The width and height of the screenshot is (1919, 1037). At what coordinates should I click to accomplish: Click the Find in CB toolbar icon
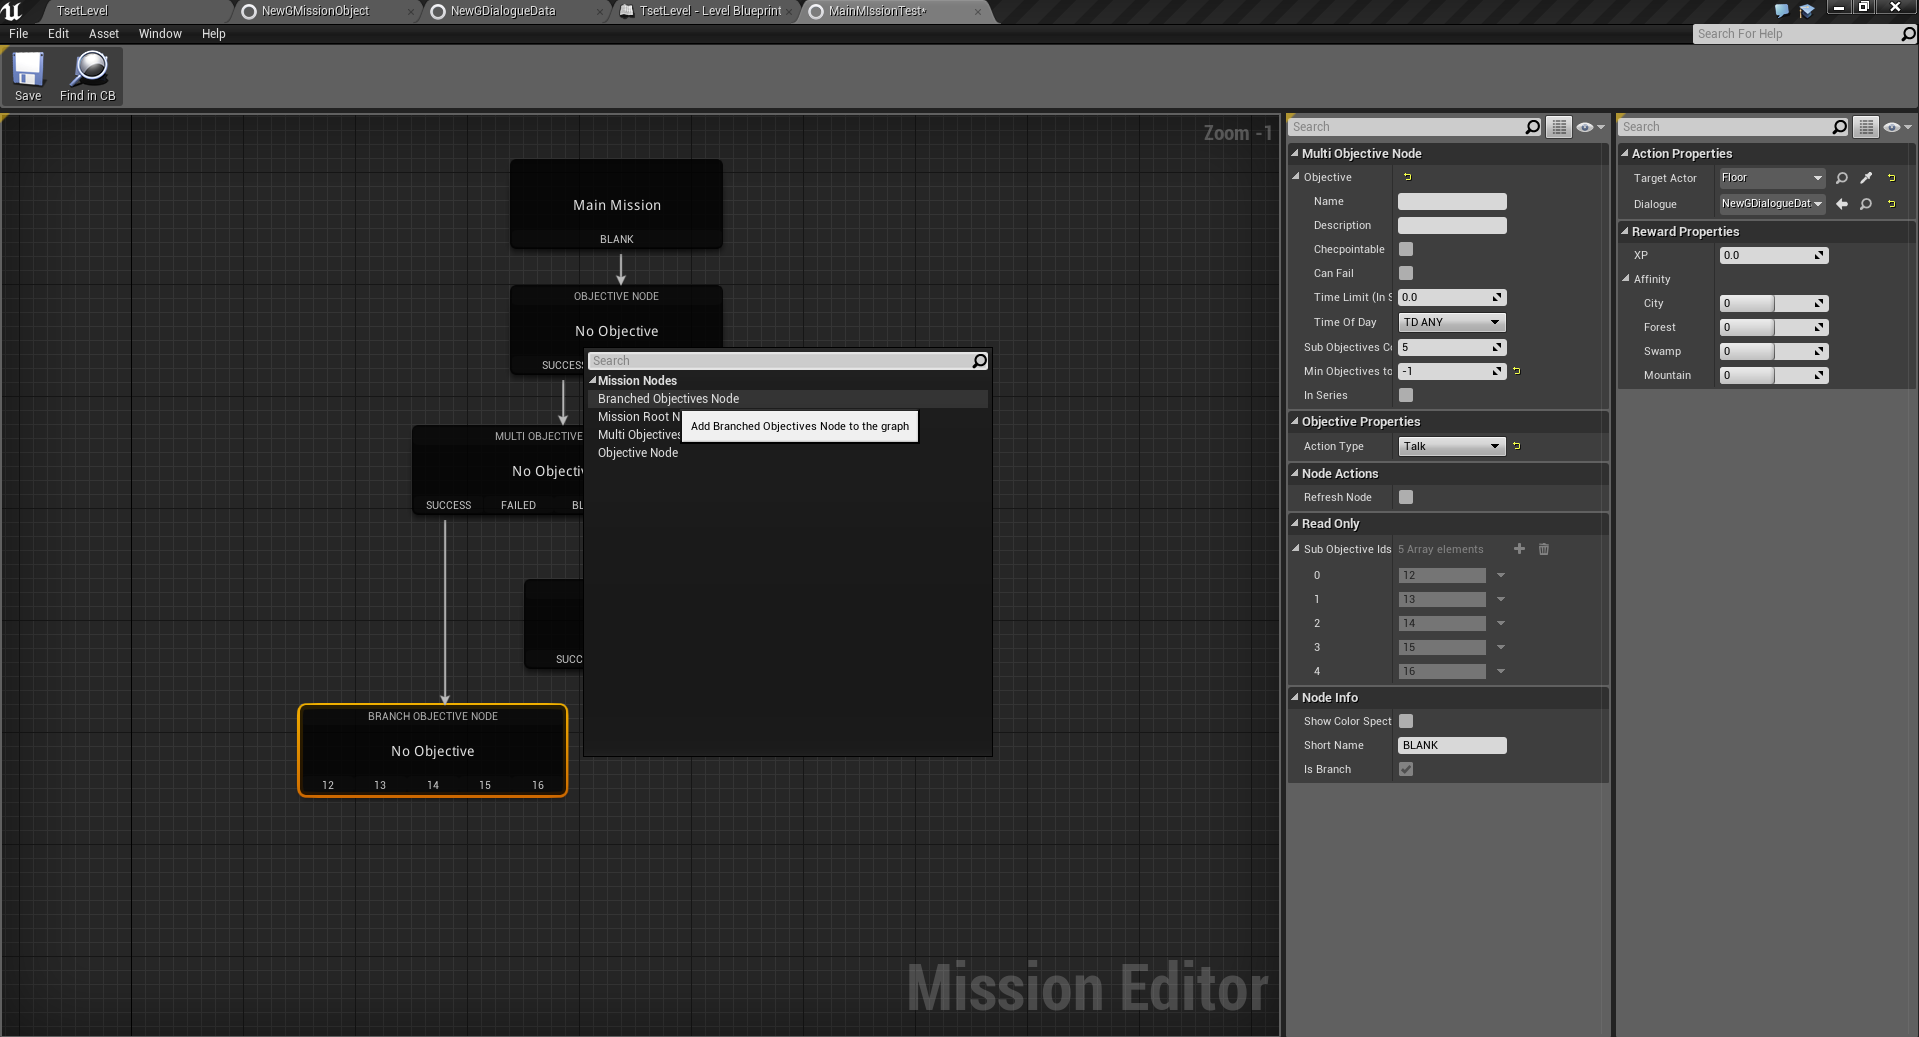88,77
